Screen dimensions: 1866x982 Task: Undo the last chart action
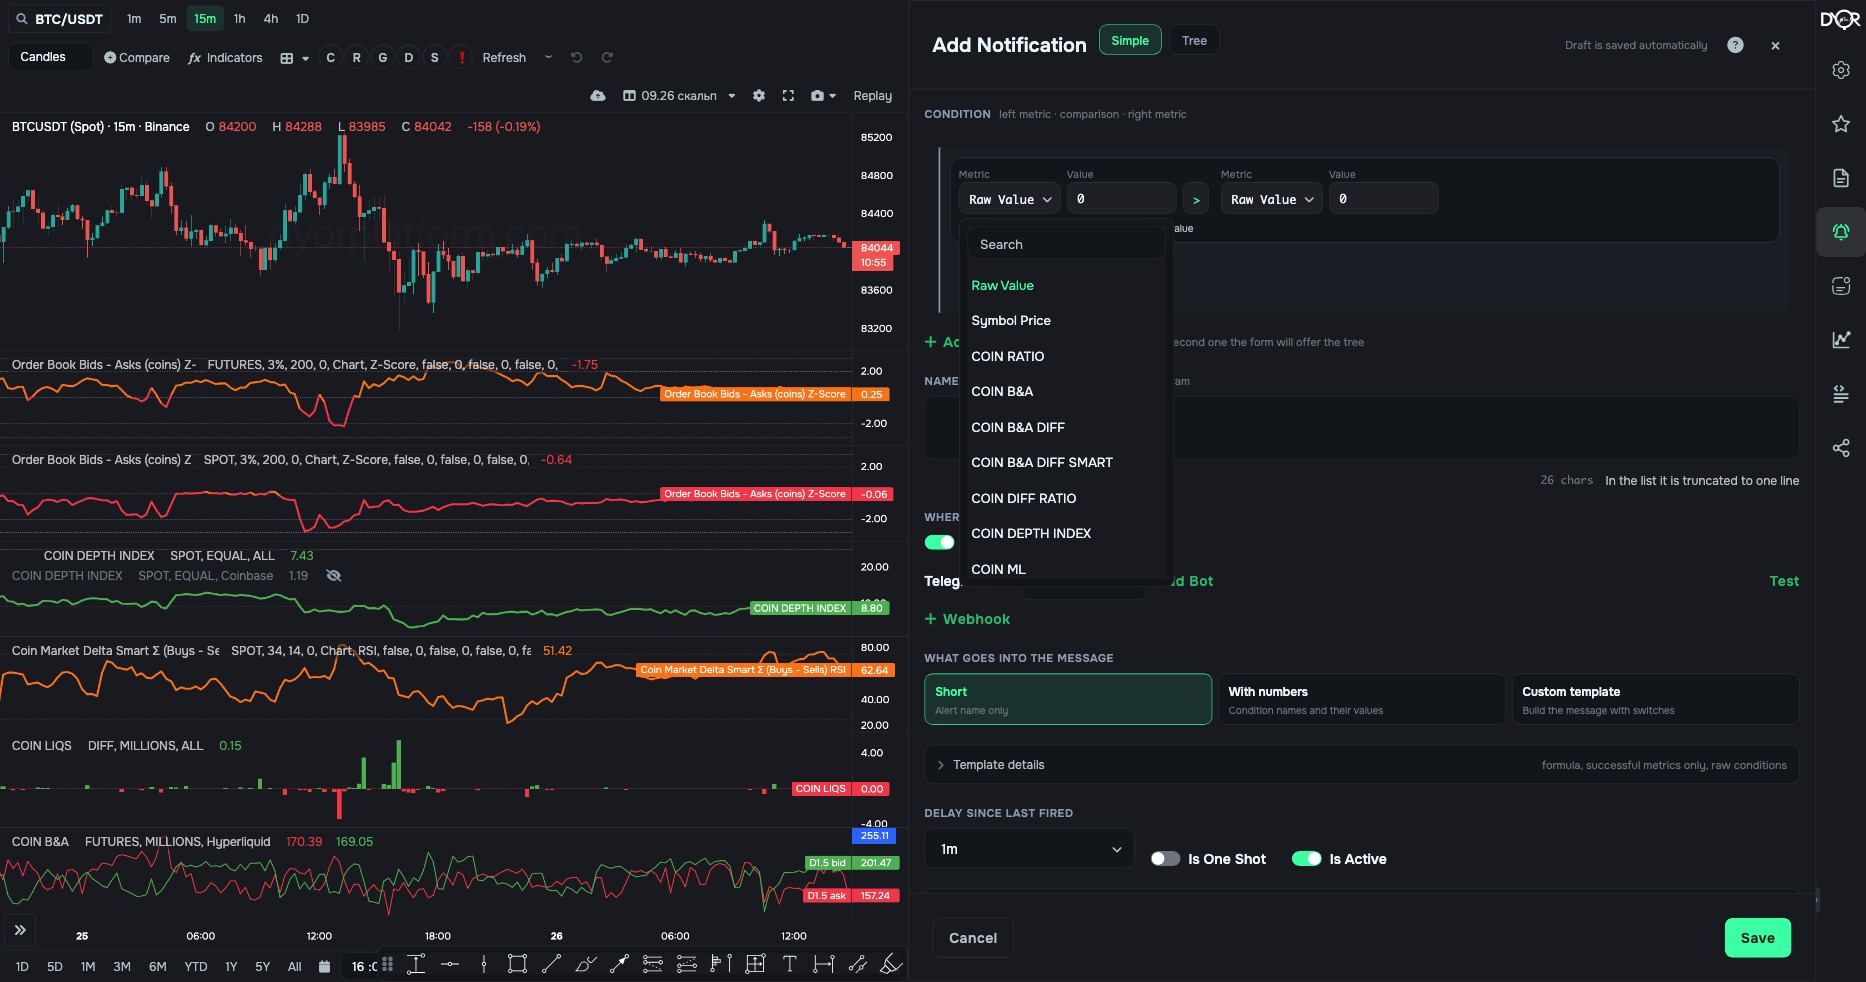(x=576, y=58)
